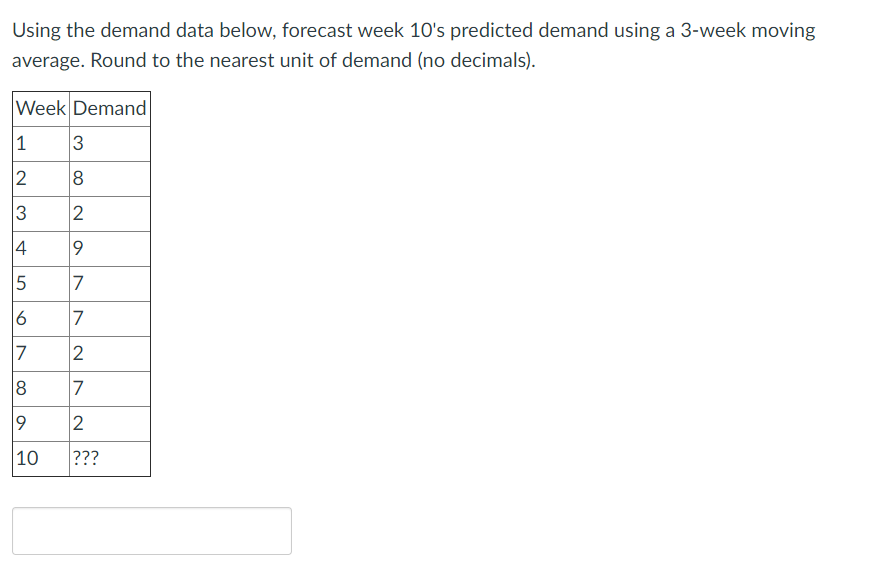Click the answer input field

150,530
